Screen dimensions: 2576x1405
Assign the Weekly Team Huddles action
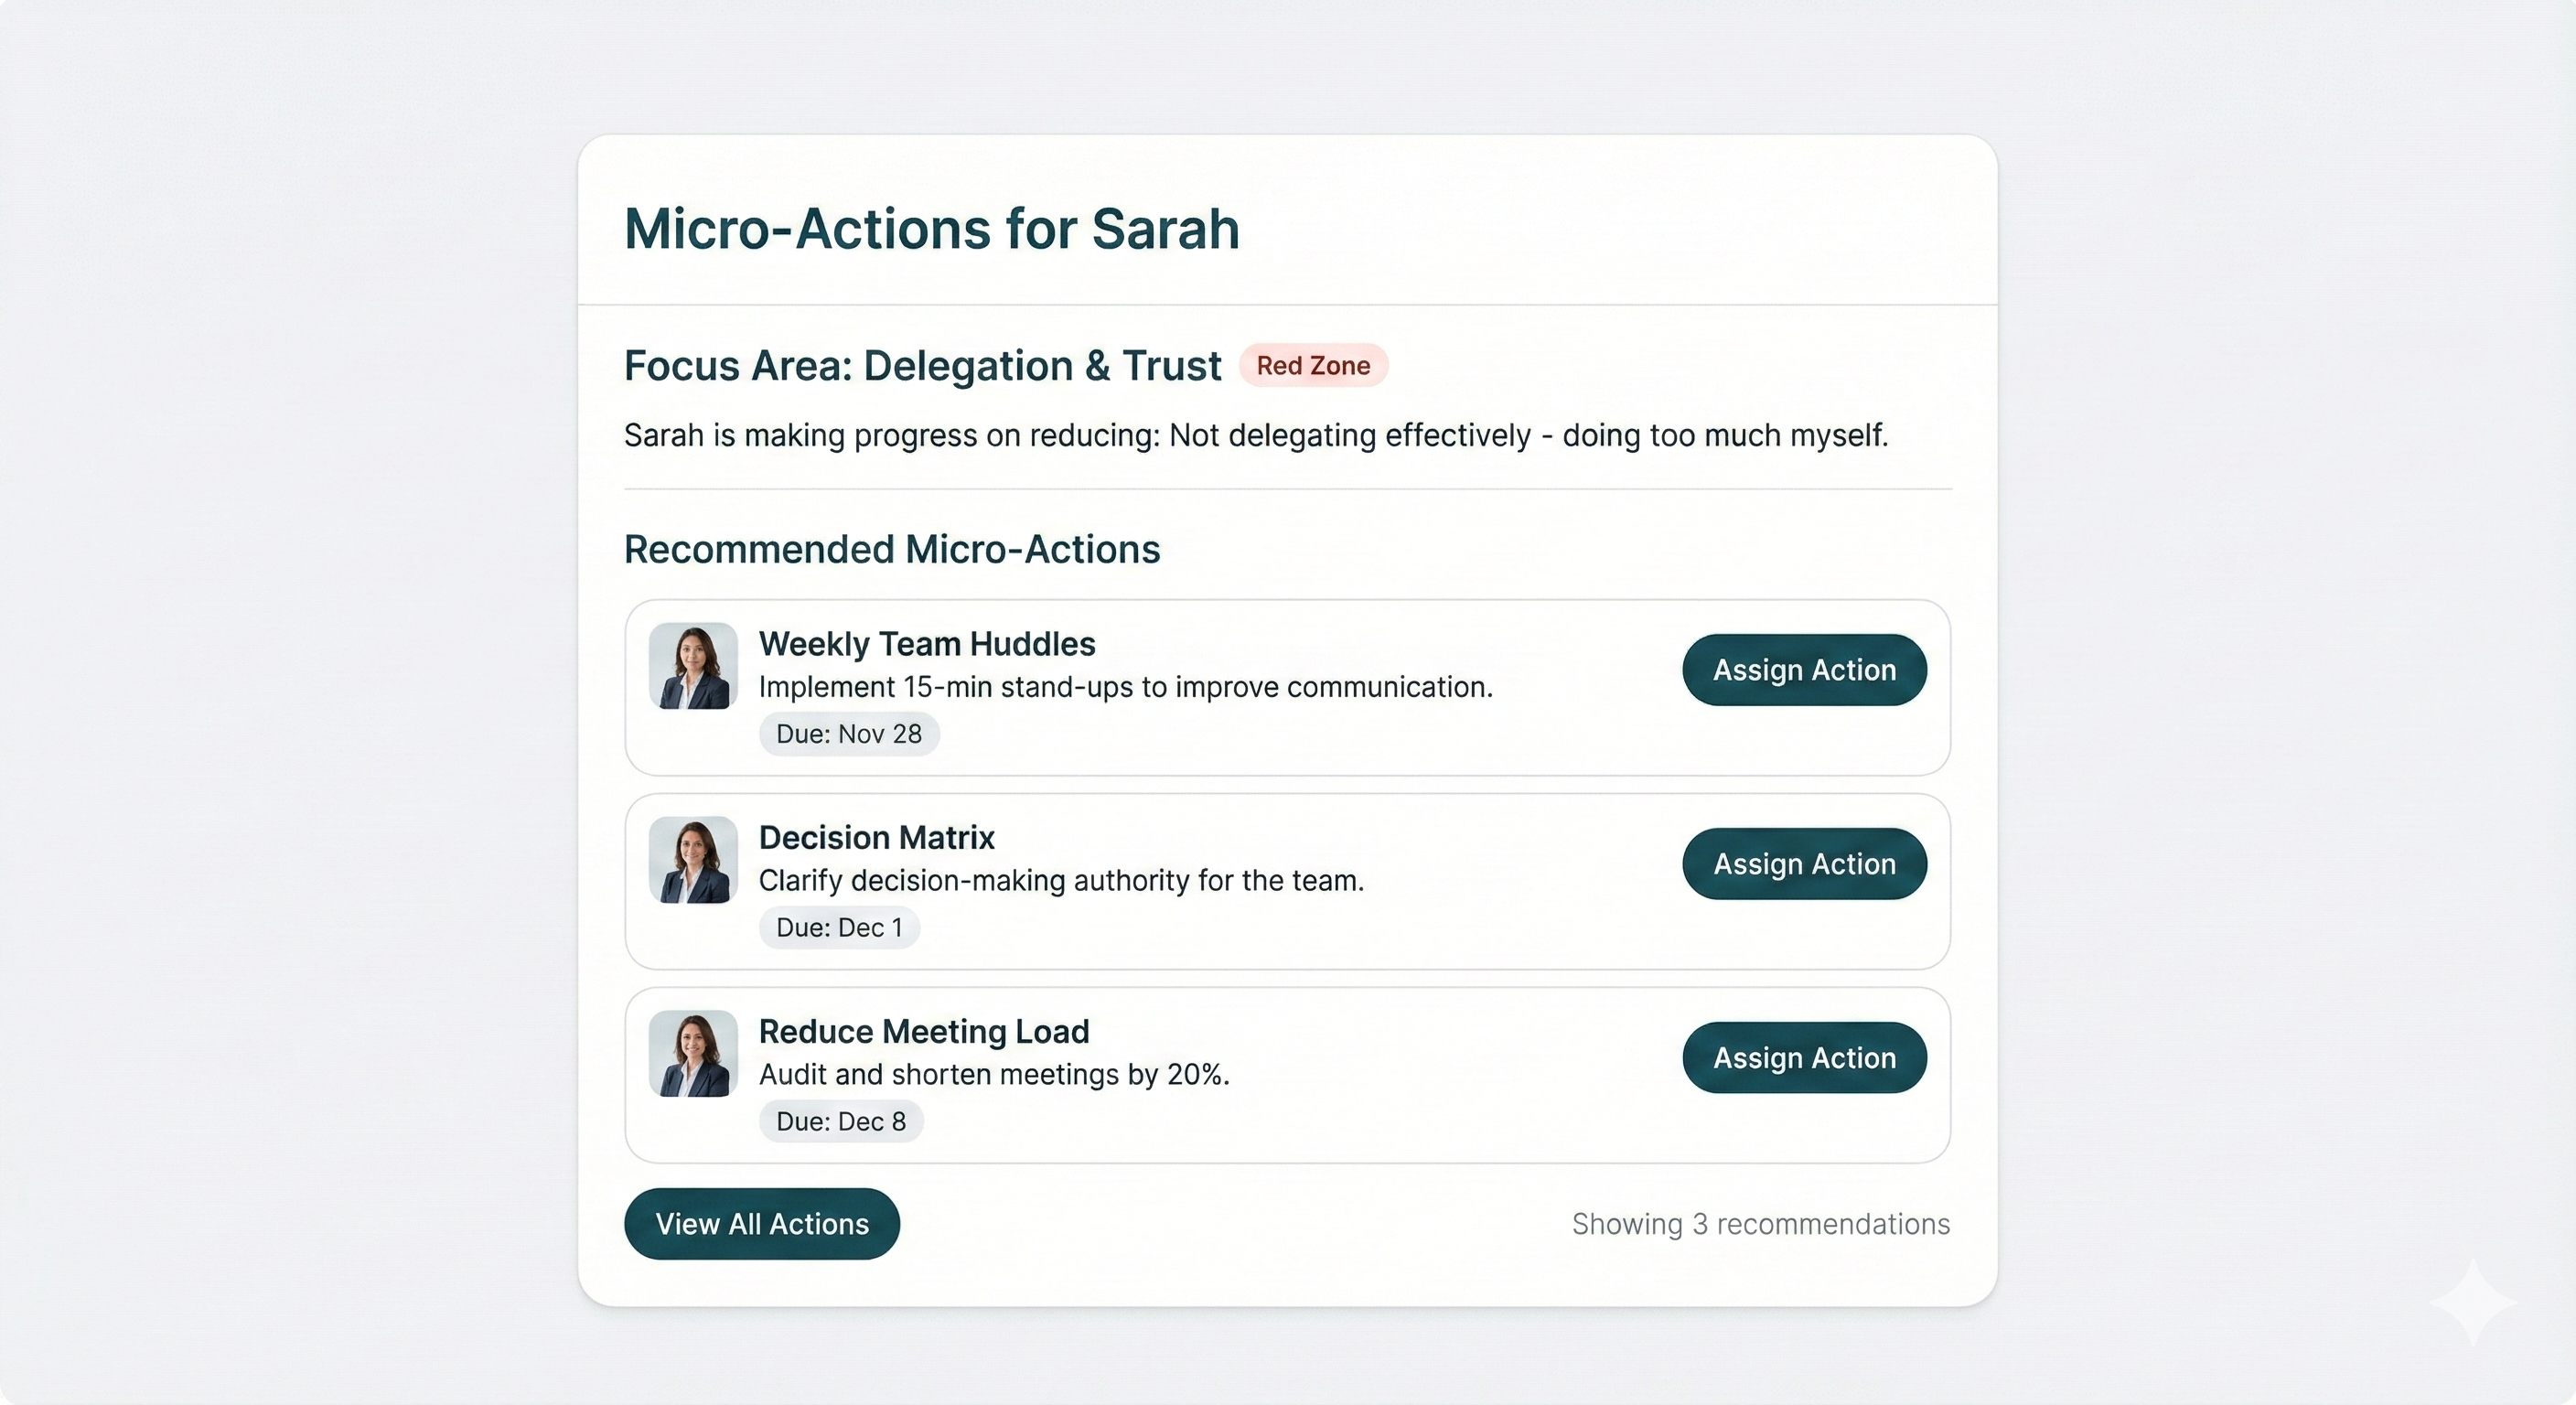pos(1804,670)
